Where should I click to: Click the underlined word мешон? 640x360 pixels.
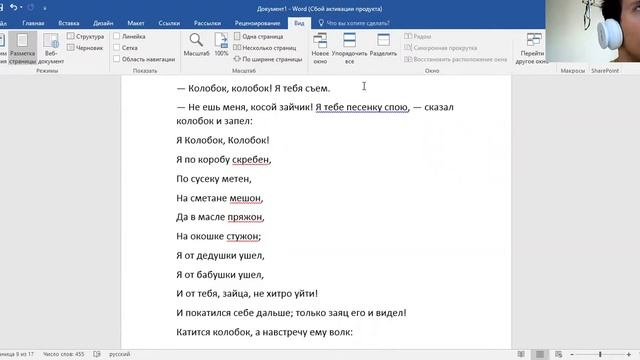245,198
